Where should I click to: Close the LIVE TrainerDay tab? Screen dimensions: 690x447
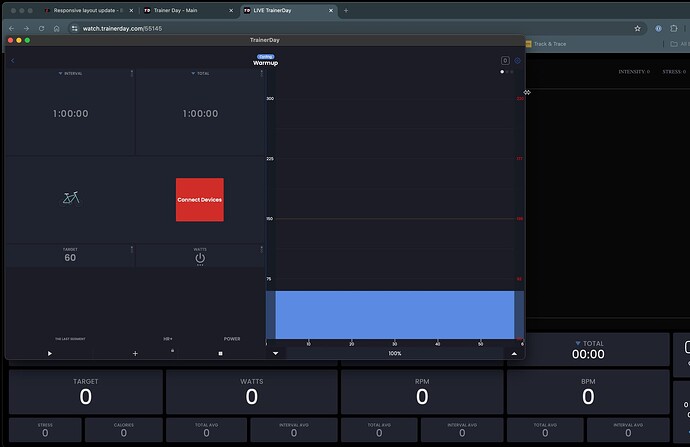click(331, 11)
